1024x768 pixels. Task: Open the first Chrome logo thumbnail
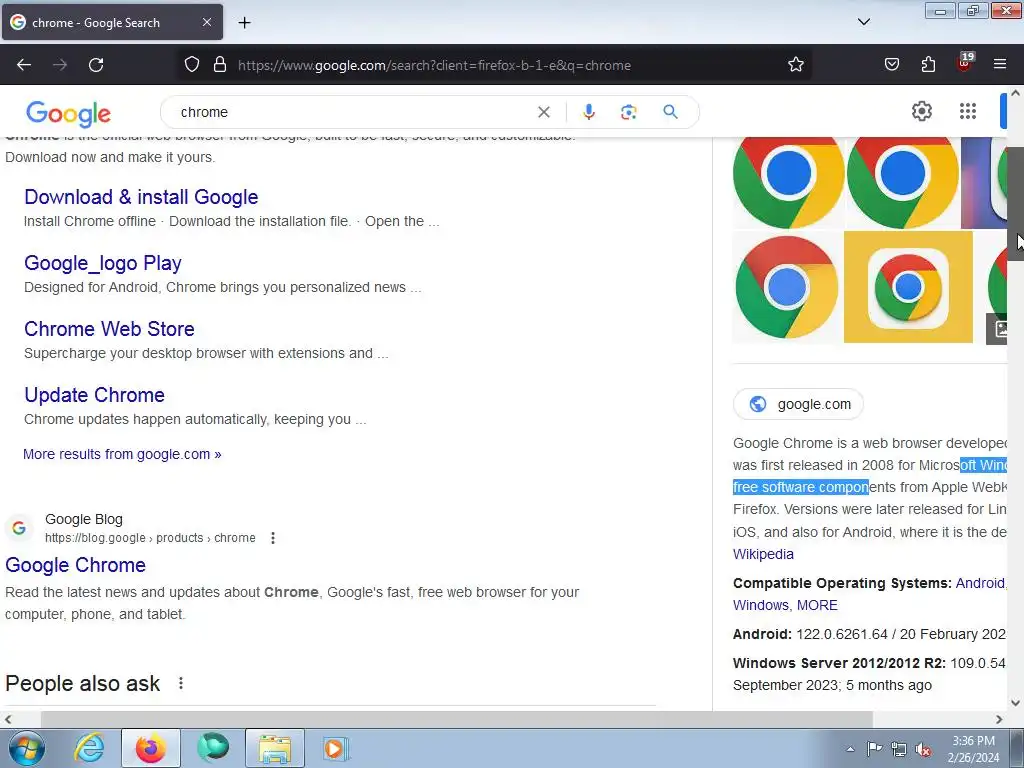coord(788,183)
